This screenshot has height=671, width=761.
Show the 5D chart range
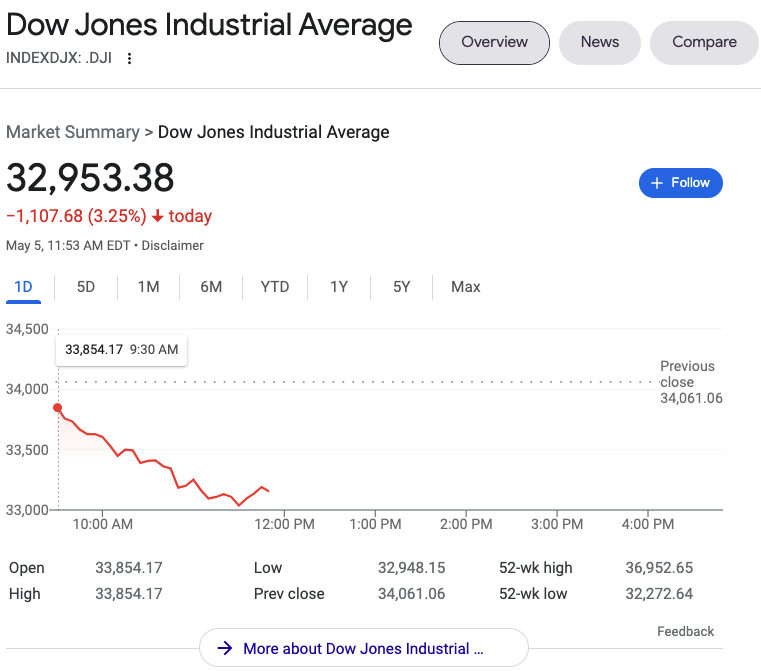pos(86,287)
